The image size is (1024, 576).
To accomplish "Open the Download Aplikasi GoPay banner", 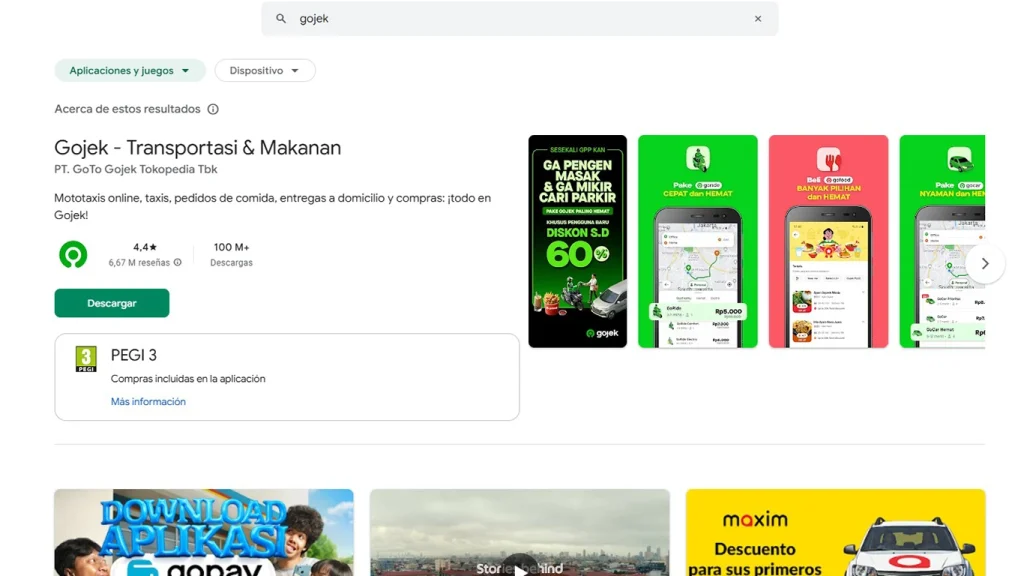I will [204, 532].
